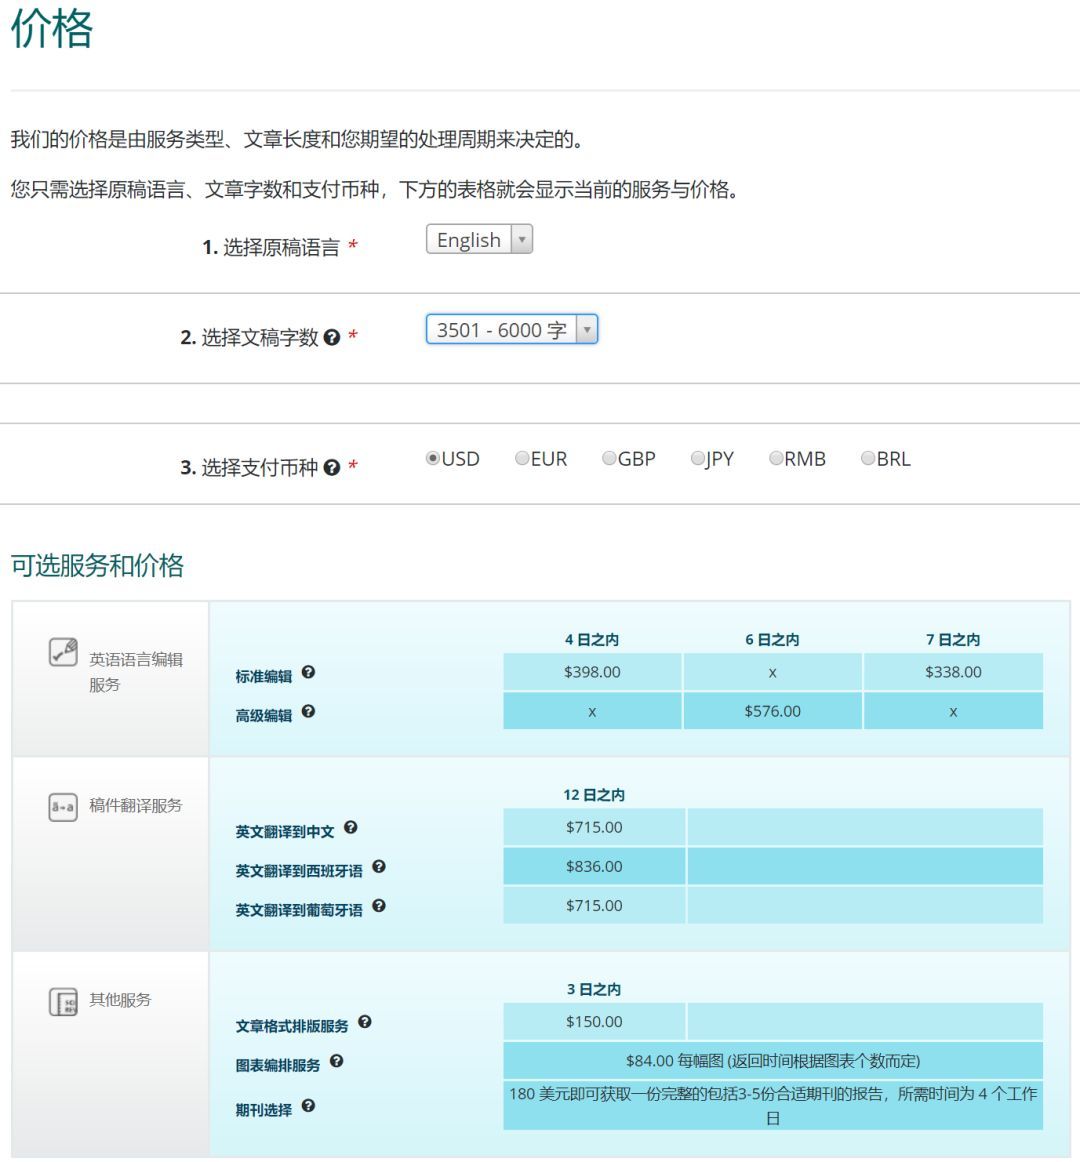
Task: Click help icon beside 期刊选择
Action: tap(308, 1106)
